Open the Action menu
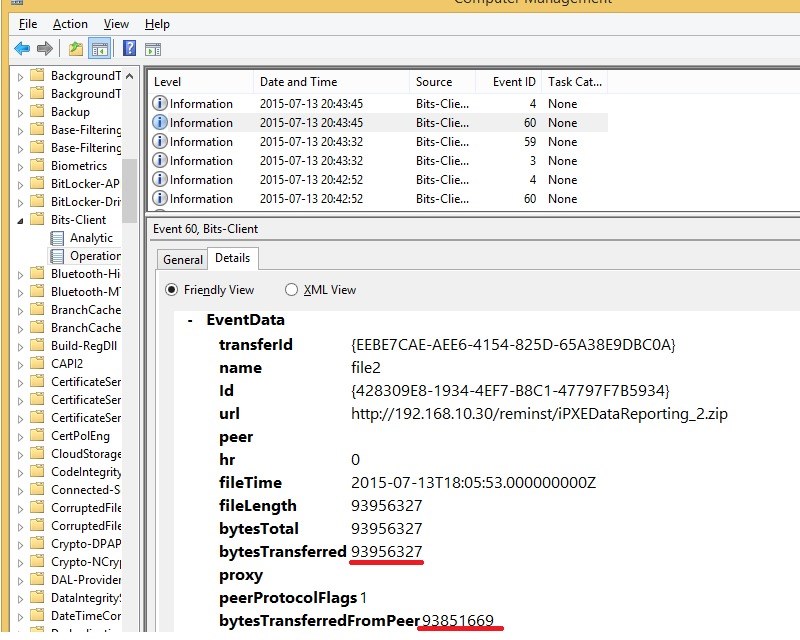This screenshot has height=640, width=800. pyautogui.click(x=70, y=23)
